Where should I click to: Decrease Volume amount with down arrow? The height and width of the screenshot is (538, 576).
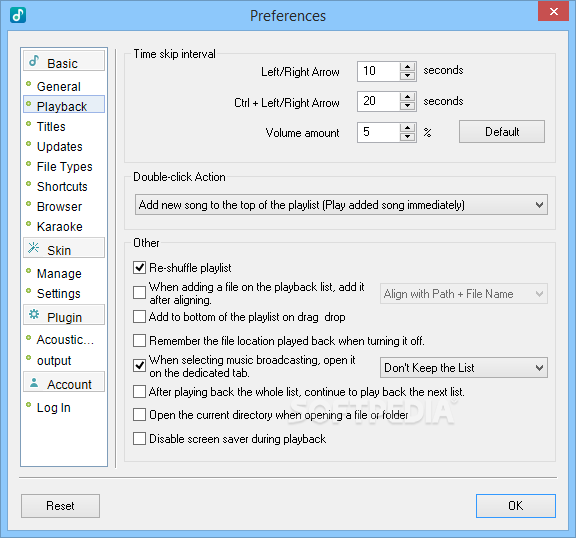point(407,137)
